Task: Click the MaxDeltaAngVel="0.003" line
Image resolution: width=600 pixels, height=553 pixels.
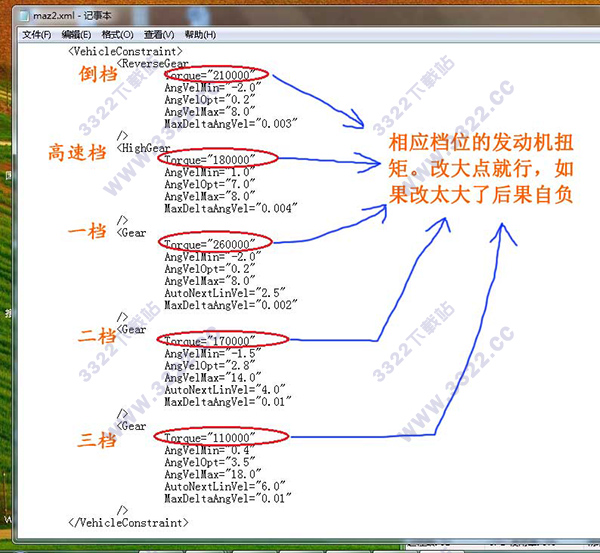Action: point(231,124)
